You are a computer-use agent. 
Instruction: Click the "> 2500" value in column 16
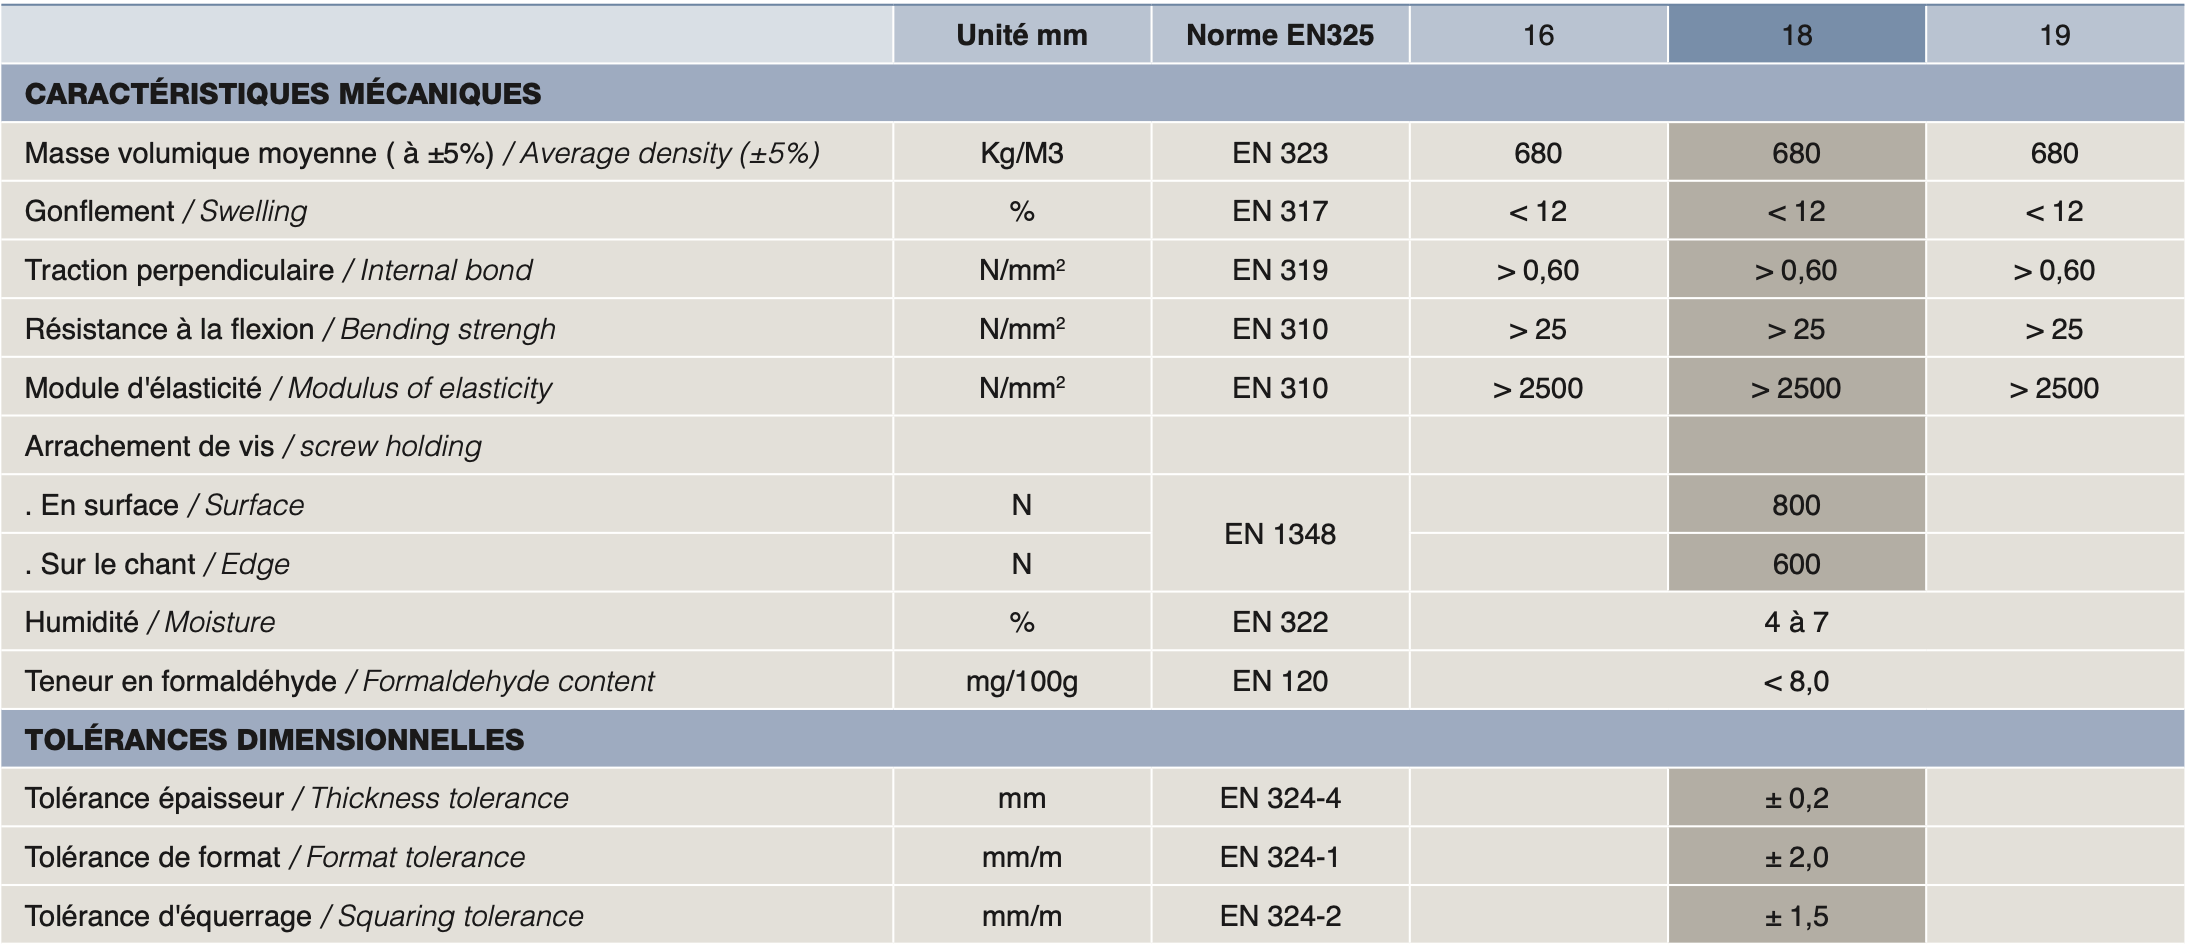(1538, 388)
